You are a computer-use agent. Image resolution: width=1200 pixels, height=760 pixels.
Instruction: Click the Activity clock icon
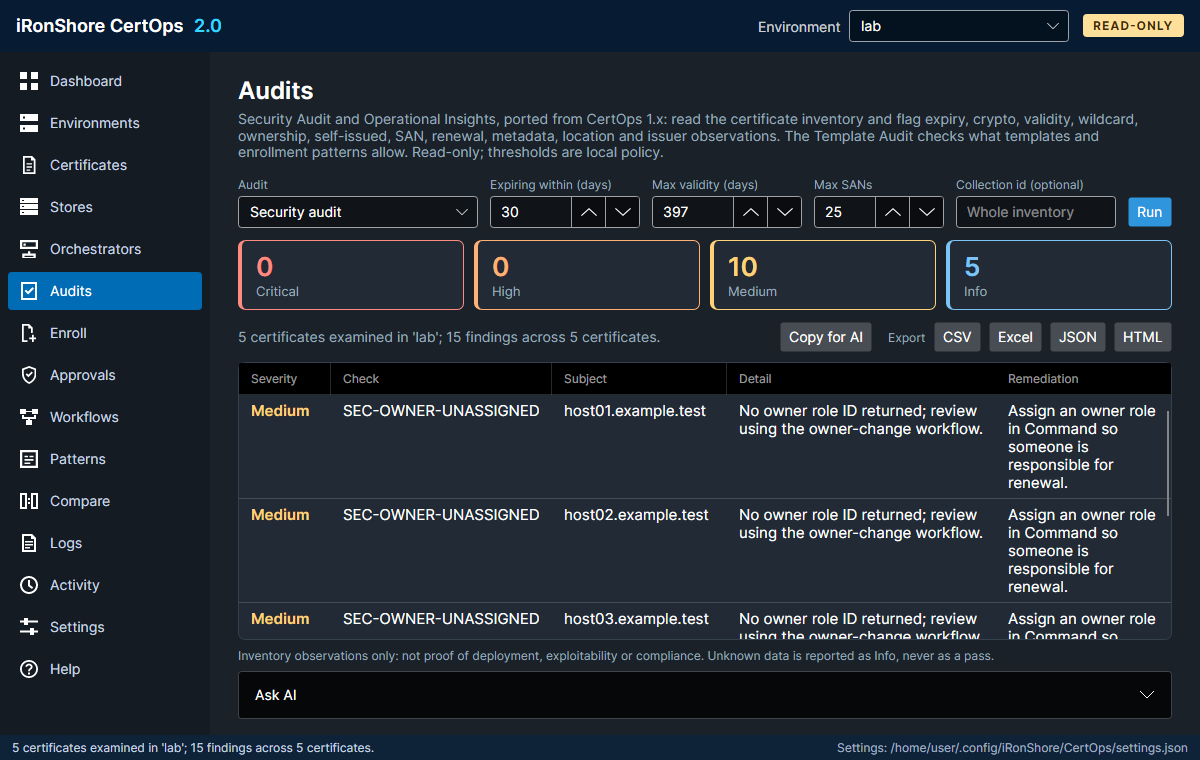[x=29, y=585]
